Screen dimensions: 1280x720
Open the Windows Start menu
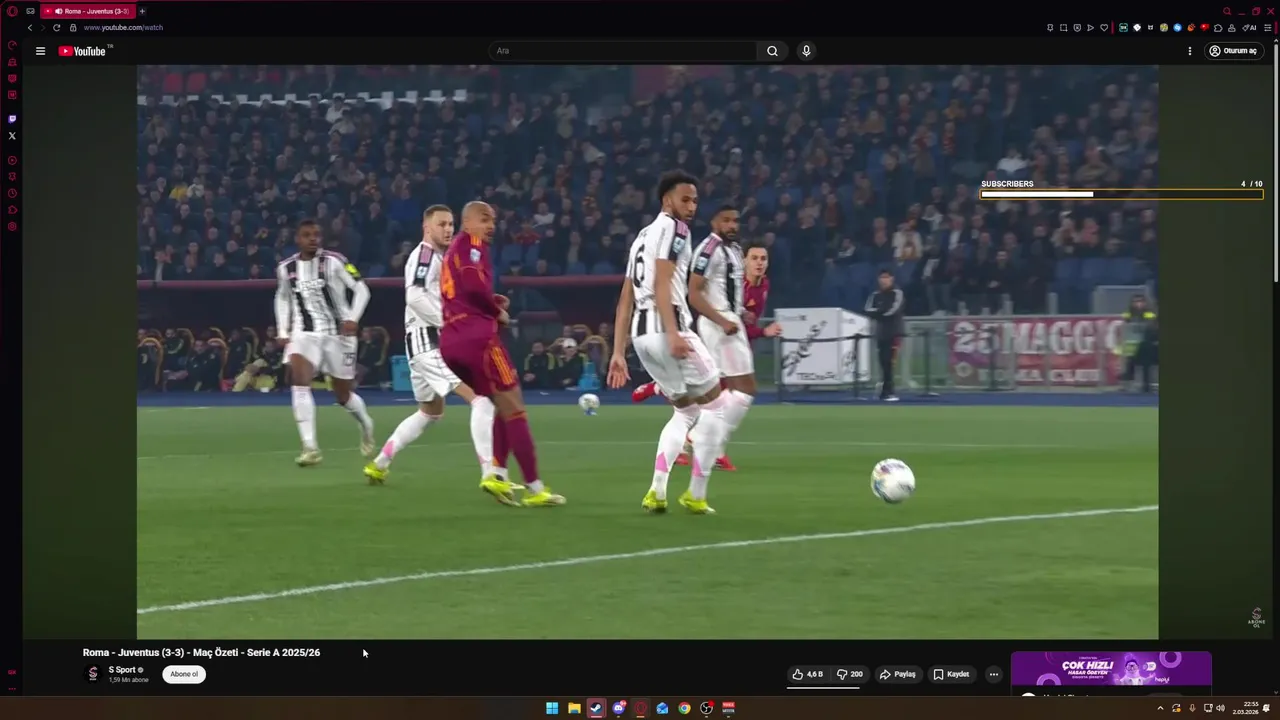tap(552, 708)
